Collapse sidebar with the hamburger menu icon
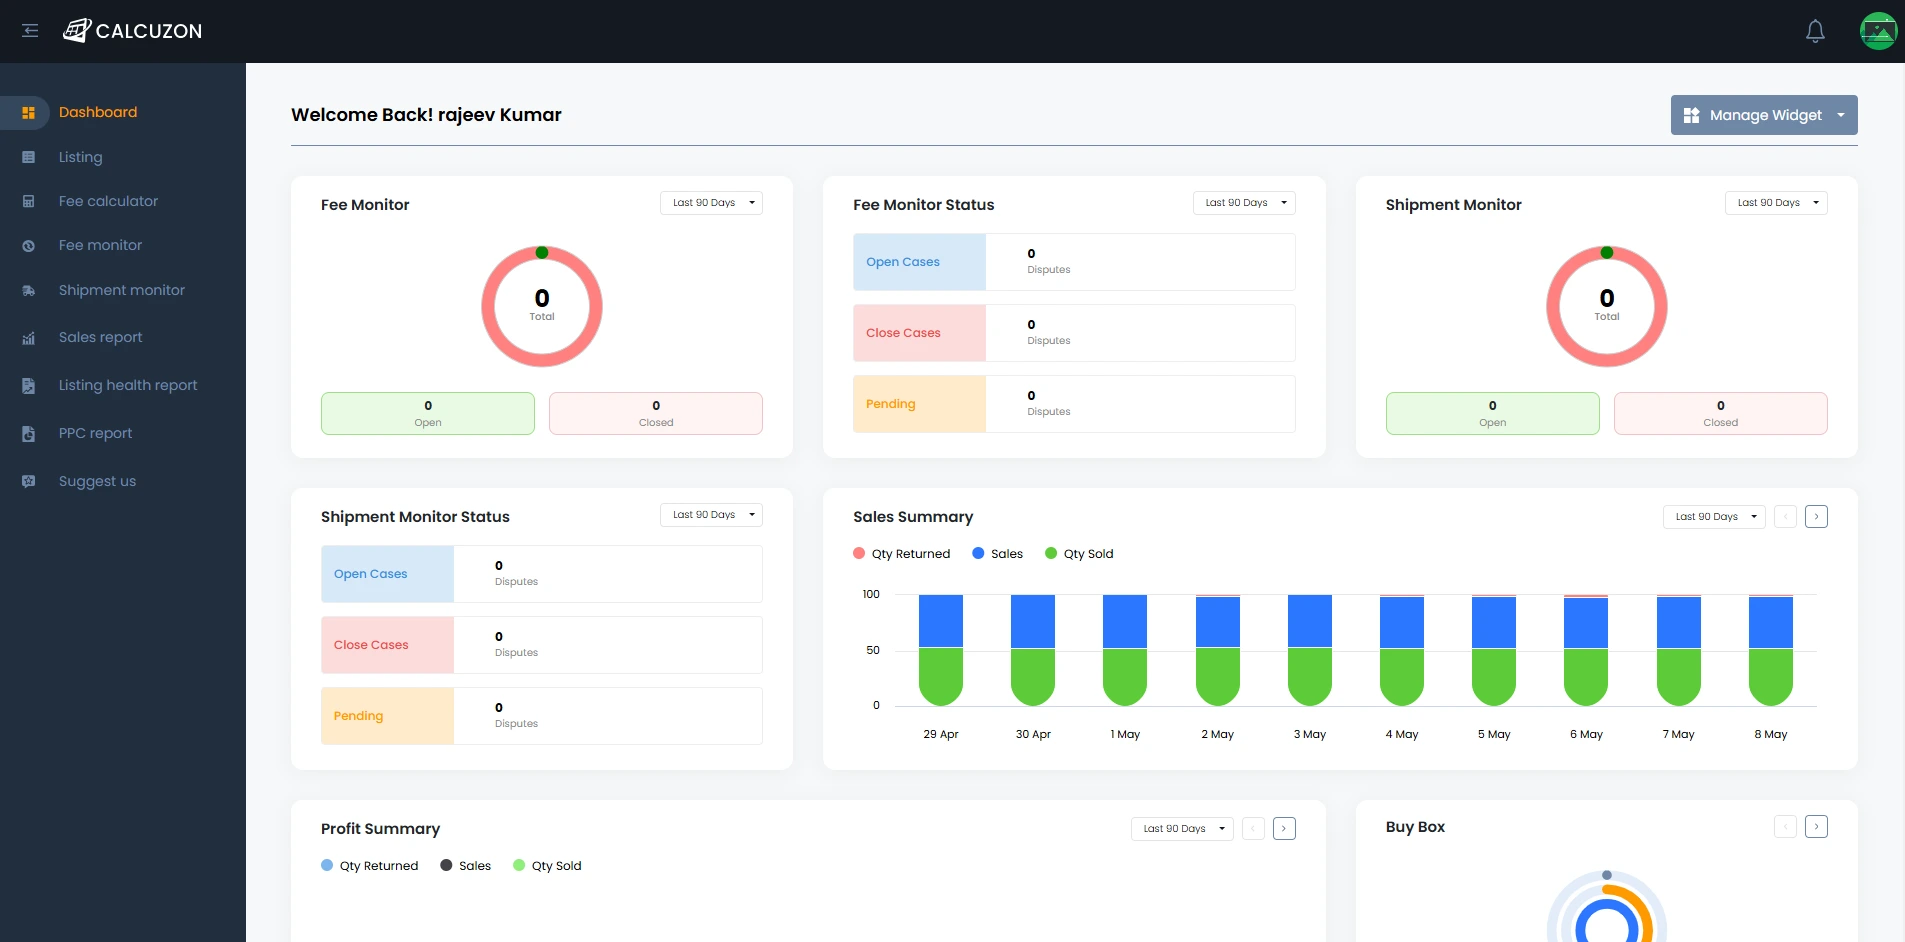Viewport: 1905px width, 942px height. coord(30,31)
